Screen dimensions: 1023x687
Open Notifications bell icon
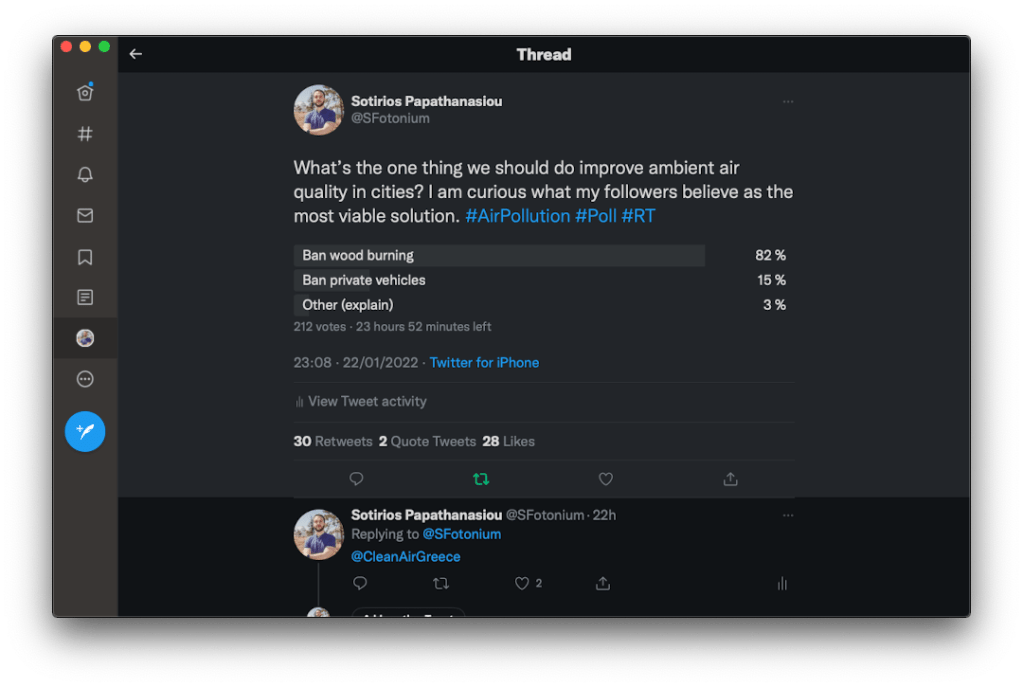[x=85, y=175]
